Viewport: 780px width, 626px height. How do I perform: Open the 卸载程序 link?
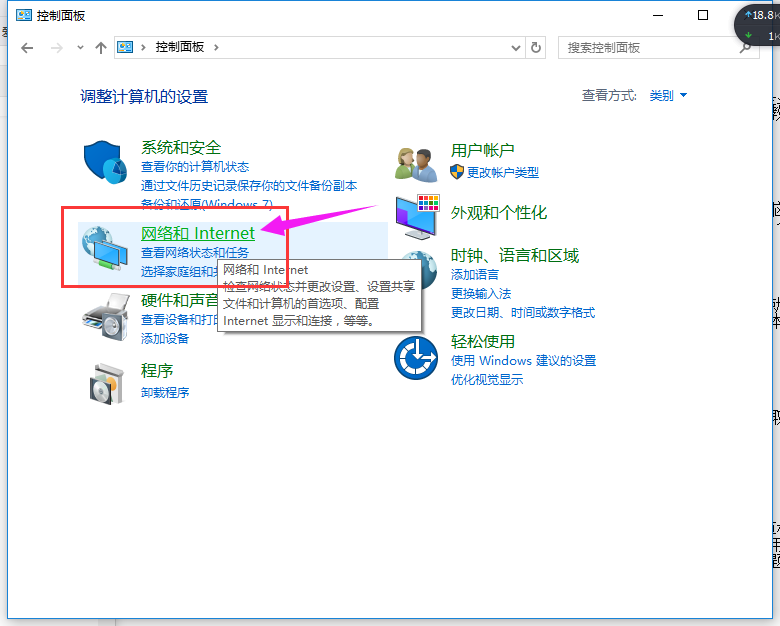pyautogui.click(x=165, y=393)
